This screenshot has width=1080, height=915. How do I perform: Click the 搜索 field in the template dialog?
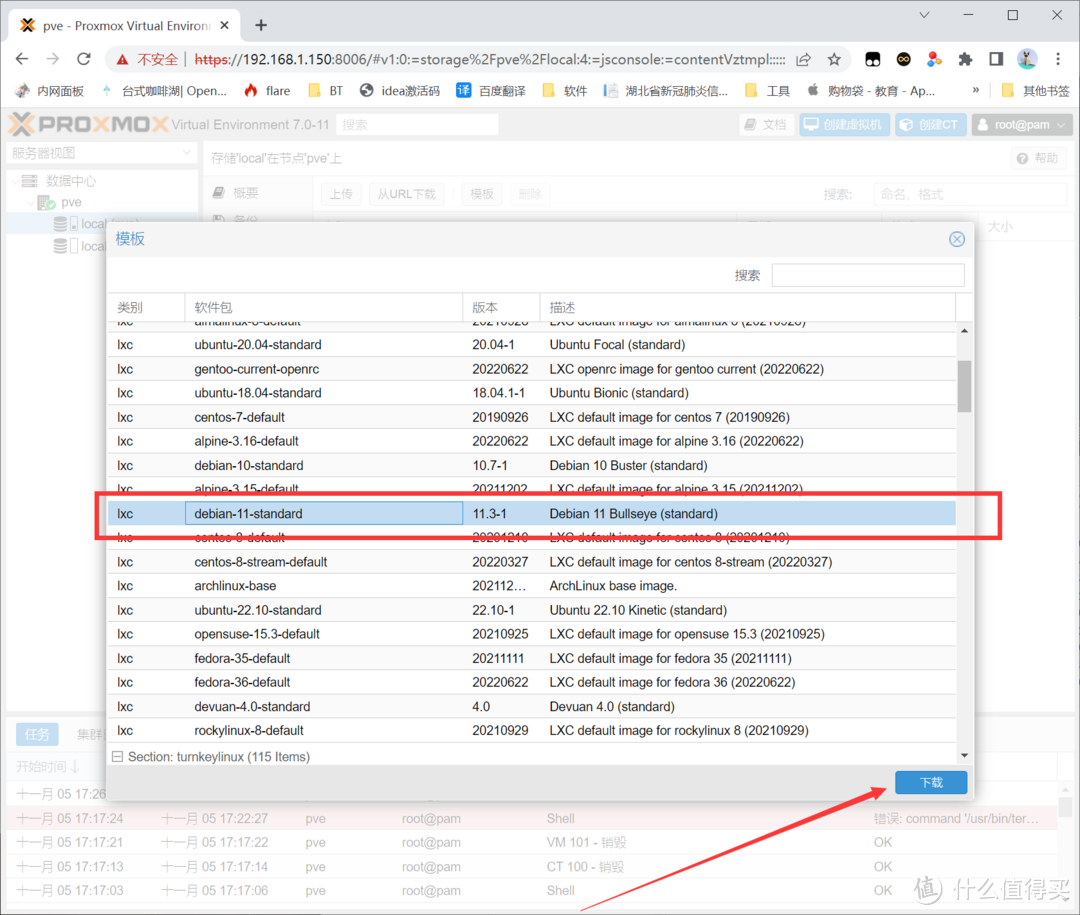pyautogui.click(x=868, y=274)
